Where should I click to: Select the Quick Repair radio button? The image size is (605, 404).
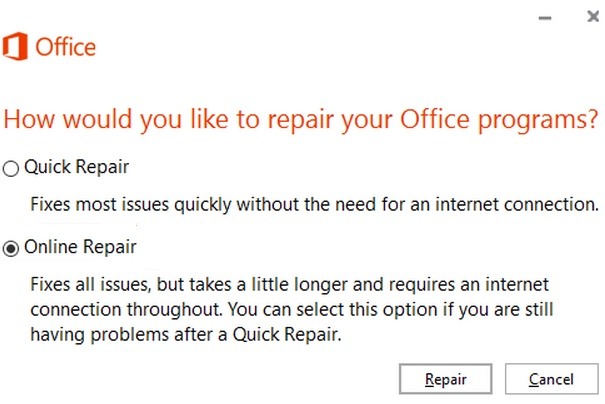(x=11, y=169)
